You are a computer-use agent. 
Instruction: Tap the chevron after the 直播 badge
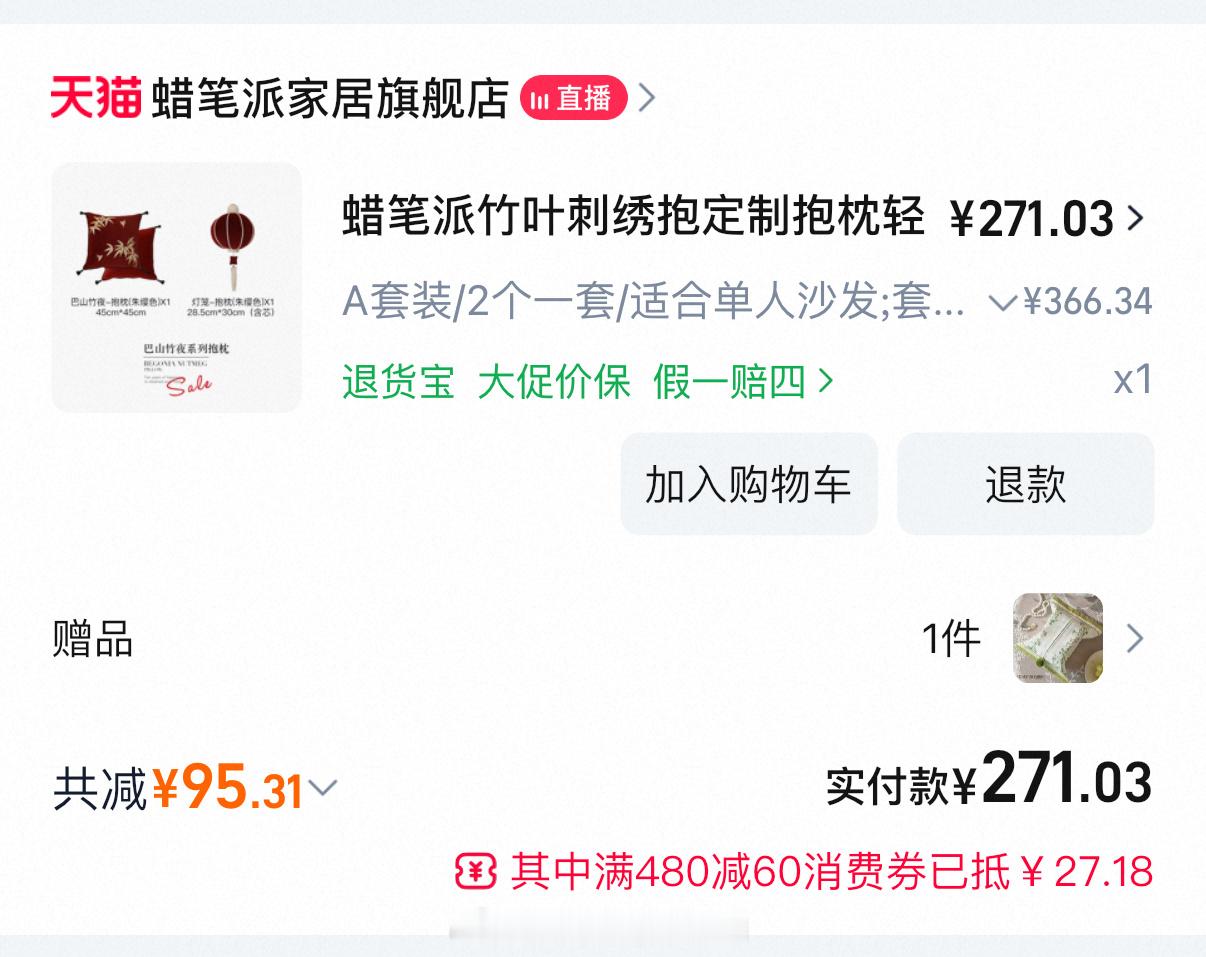647,98
